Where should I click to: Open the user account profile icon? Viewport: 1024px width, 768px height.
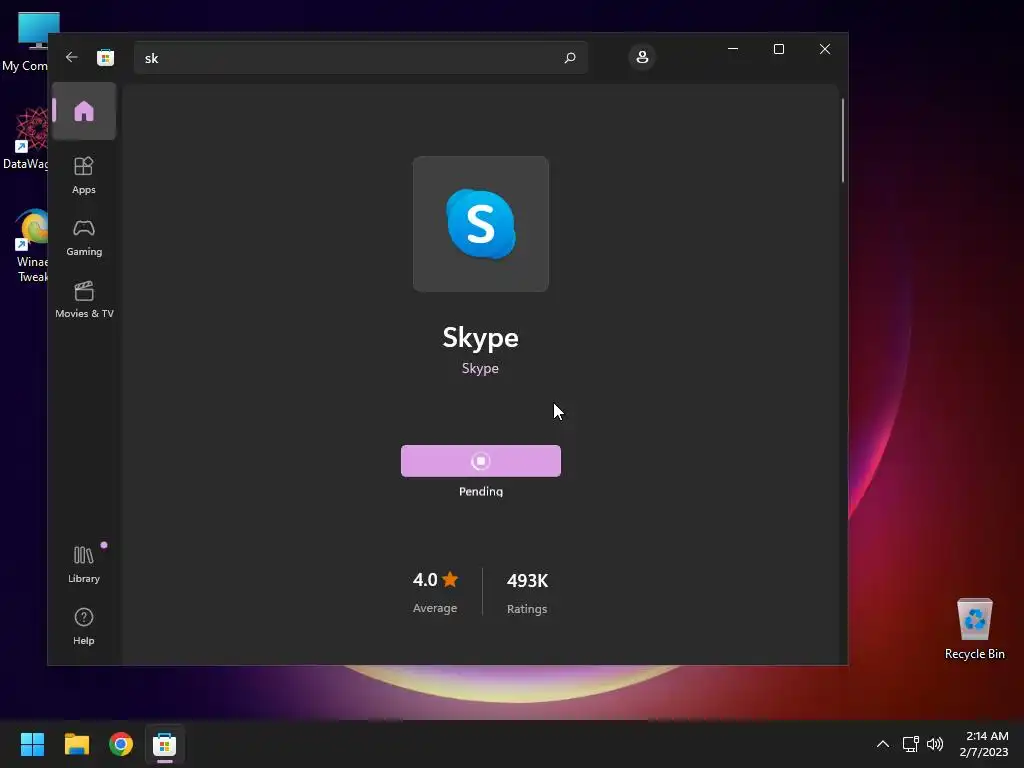[x=642, y=57]
